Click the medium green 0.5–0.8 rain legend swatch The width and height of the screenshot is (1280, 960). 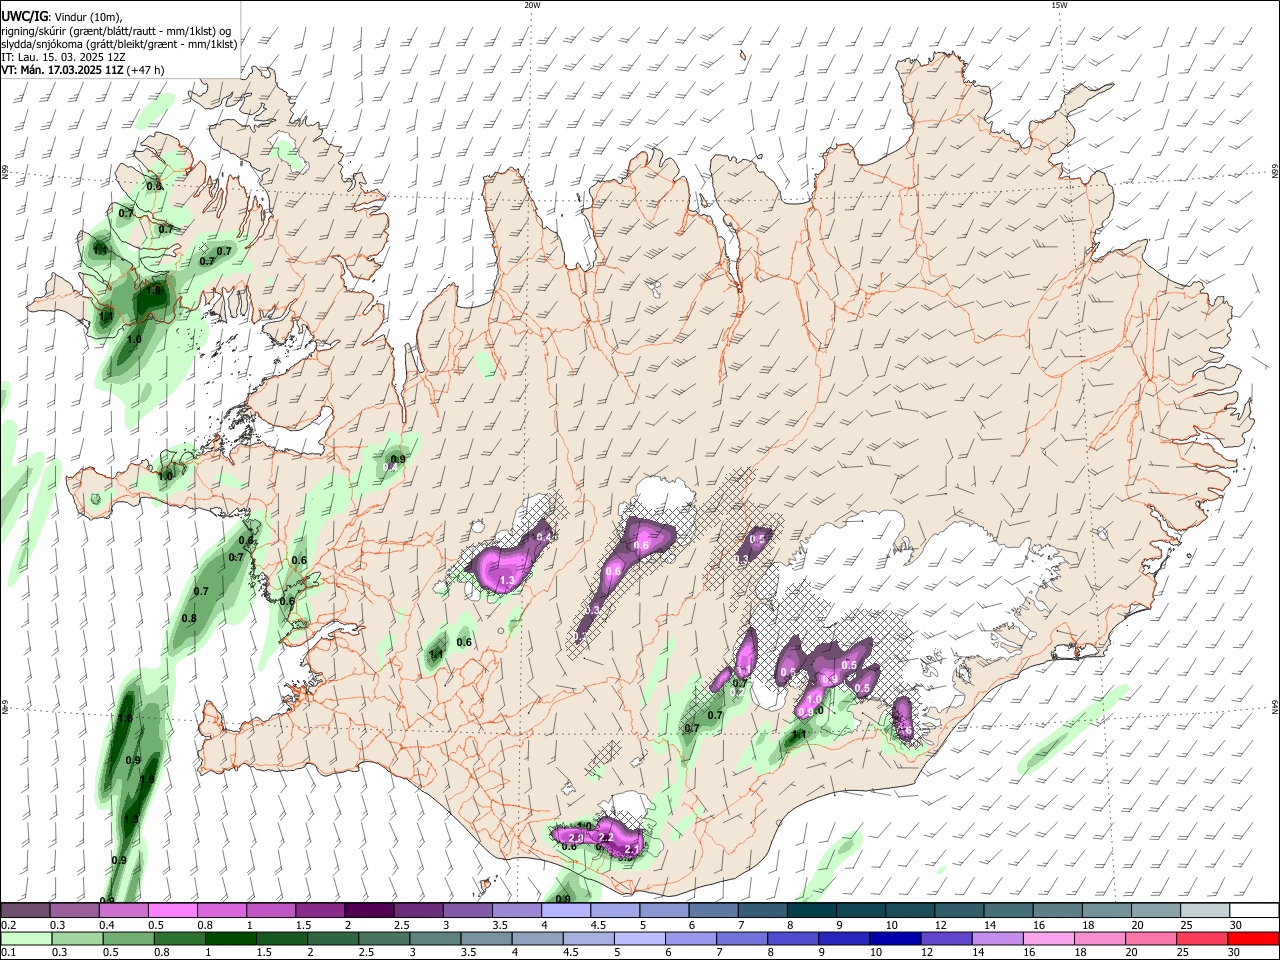(129, 938)
